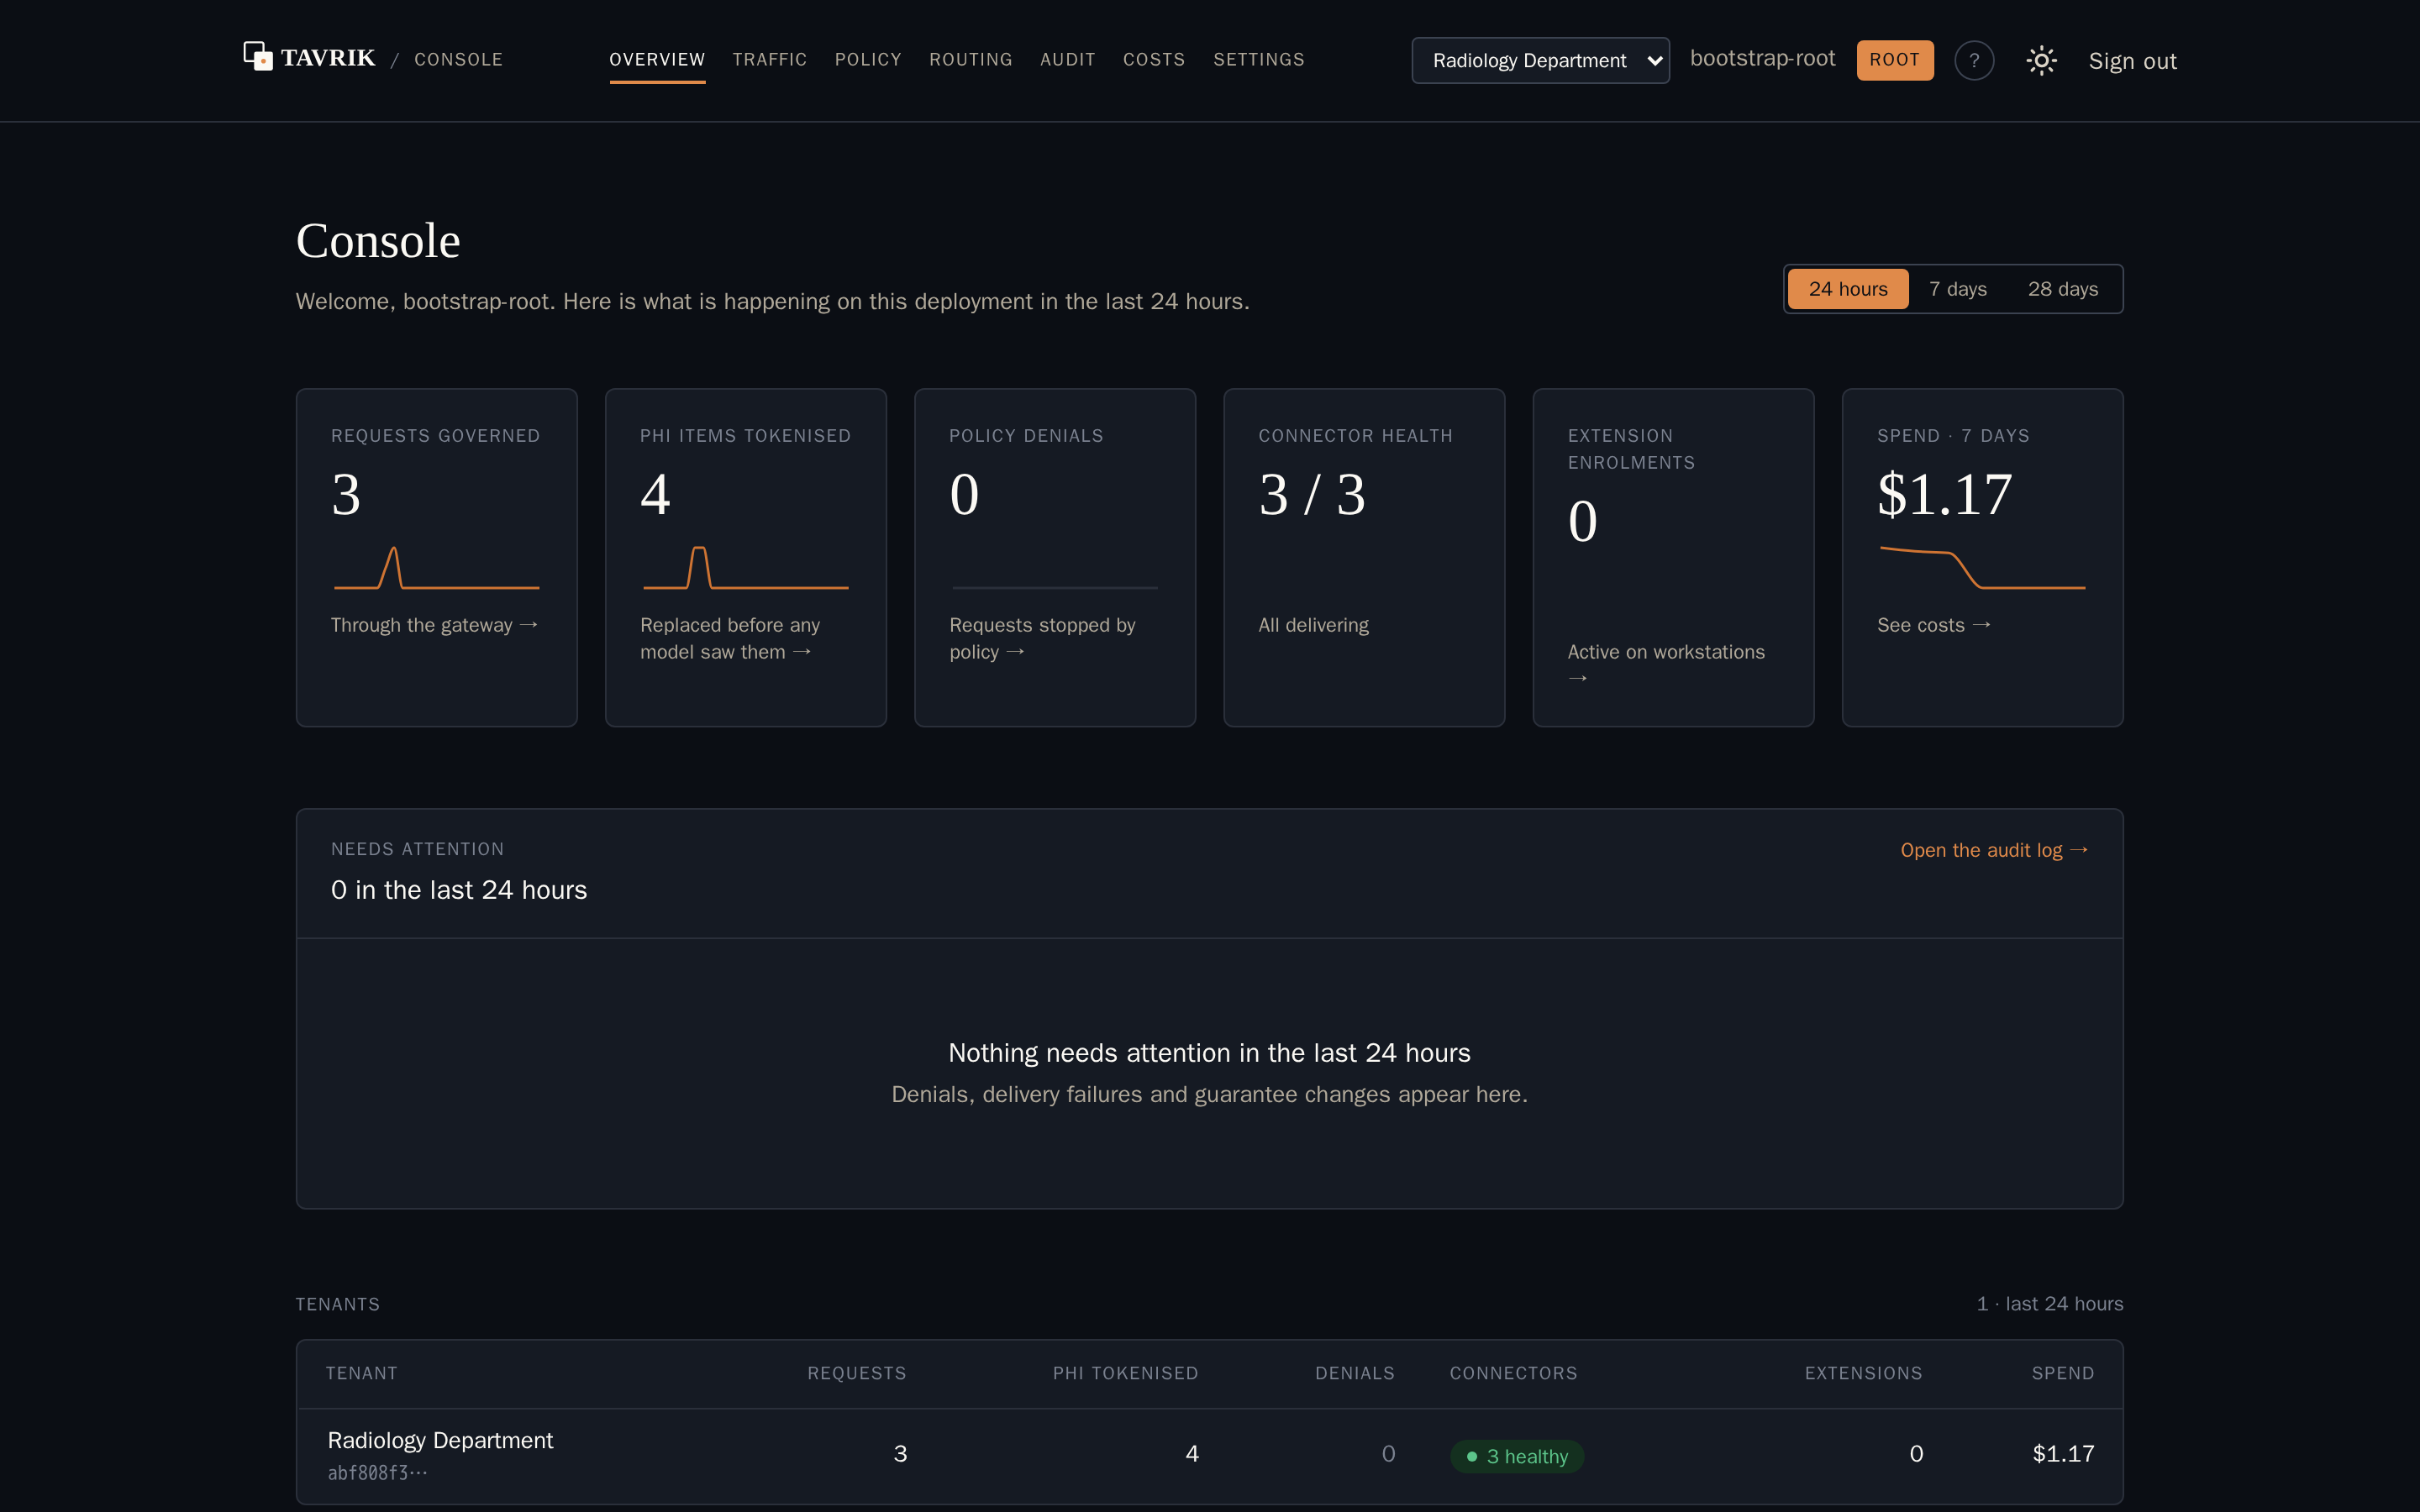The image size is (2420, 1512).
Task: Click the ROOT role badge
Action: pos(1894,60)
